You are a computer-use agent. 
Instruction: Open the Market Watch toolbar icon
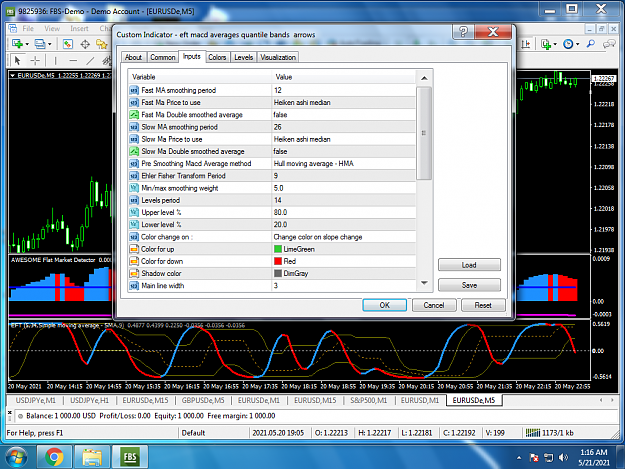[68, 44]
